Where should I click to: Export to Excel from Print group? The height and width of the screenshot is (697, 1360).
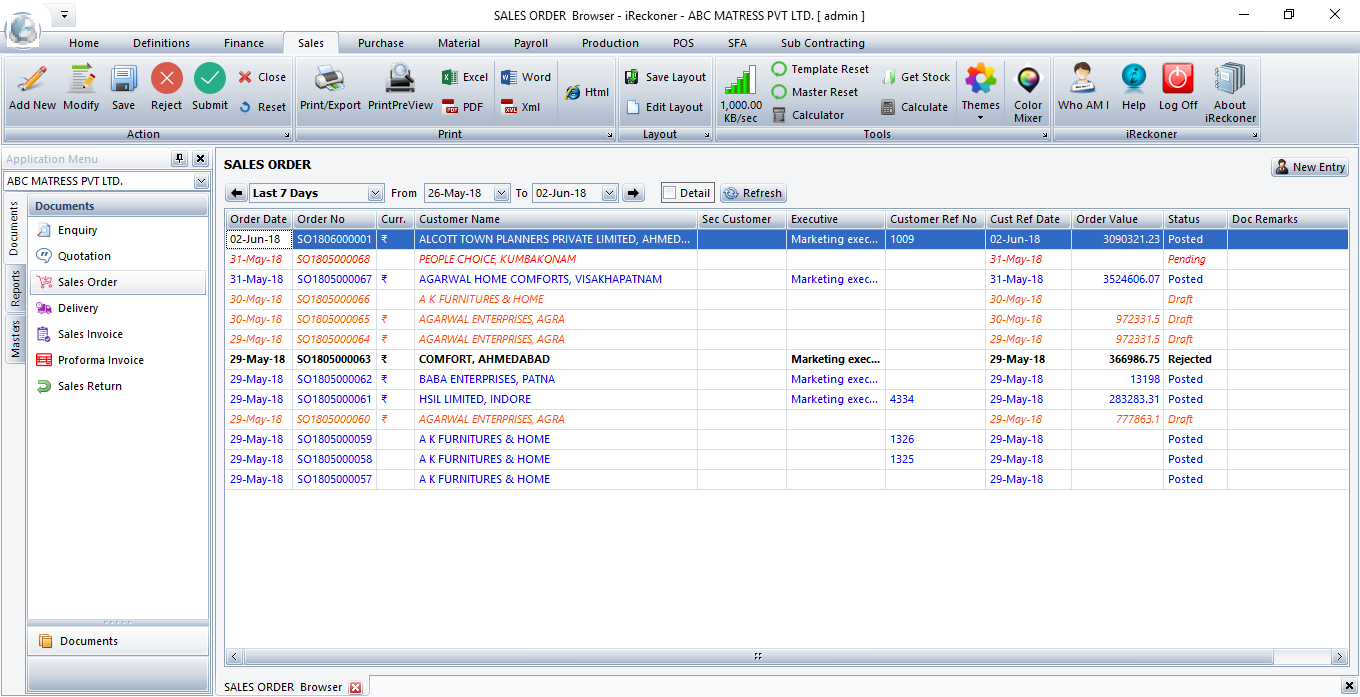[x=465, y=77]
